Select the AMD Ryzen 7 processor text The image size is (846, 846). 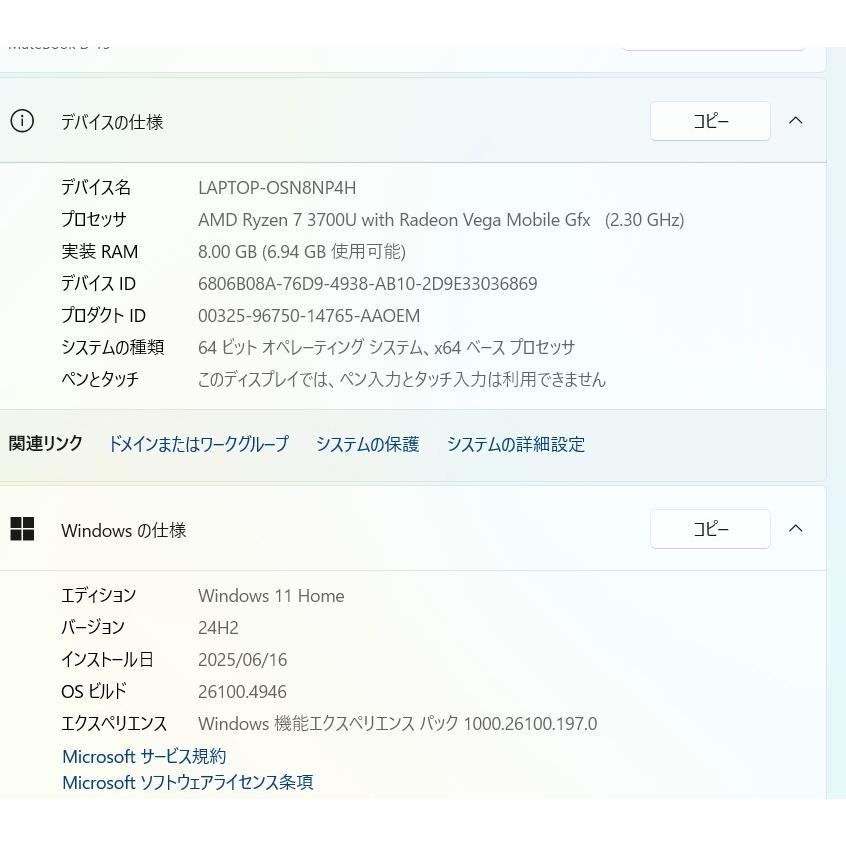pos(442,219)
